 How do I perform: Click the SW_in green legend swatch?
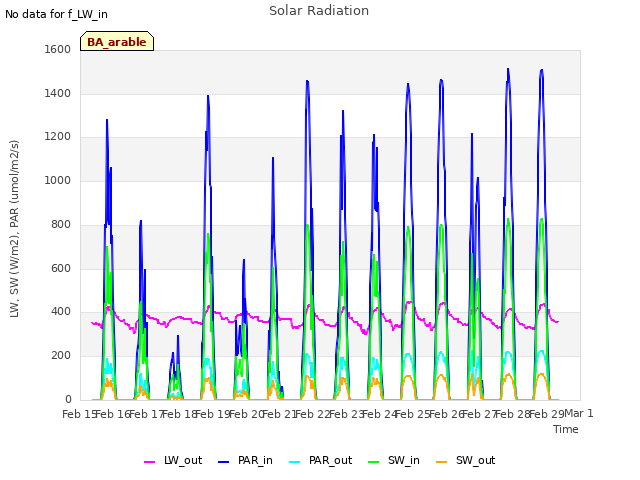(373, 462)
